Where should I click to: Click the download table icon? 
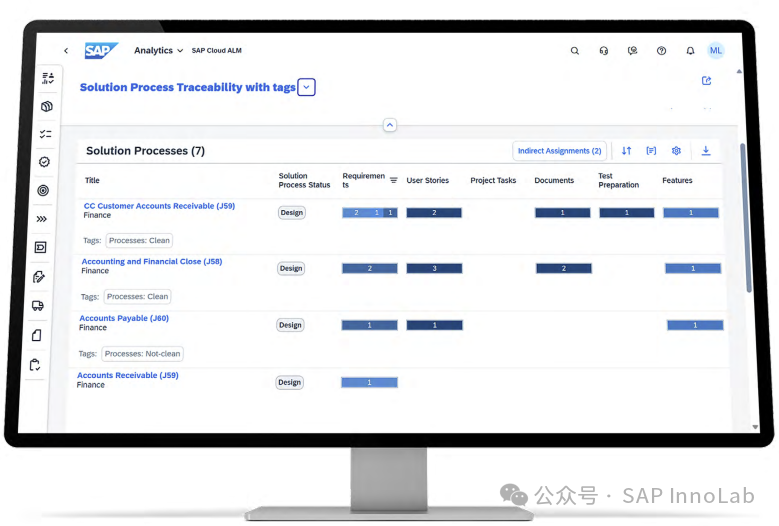coord(706,151)
